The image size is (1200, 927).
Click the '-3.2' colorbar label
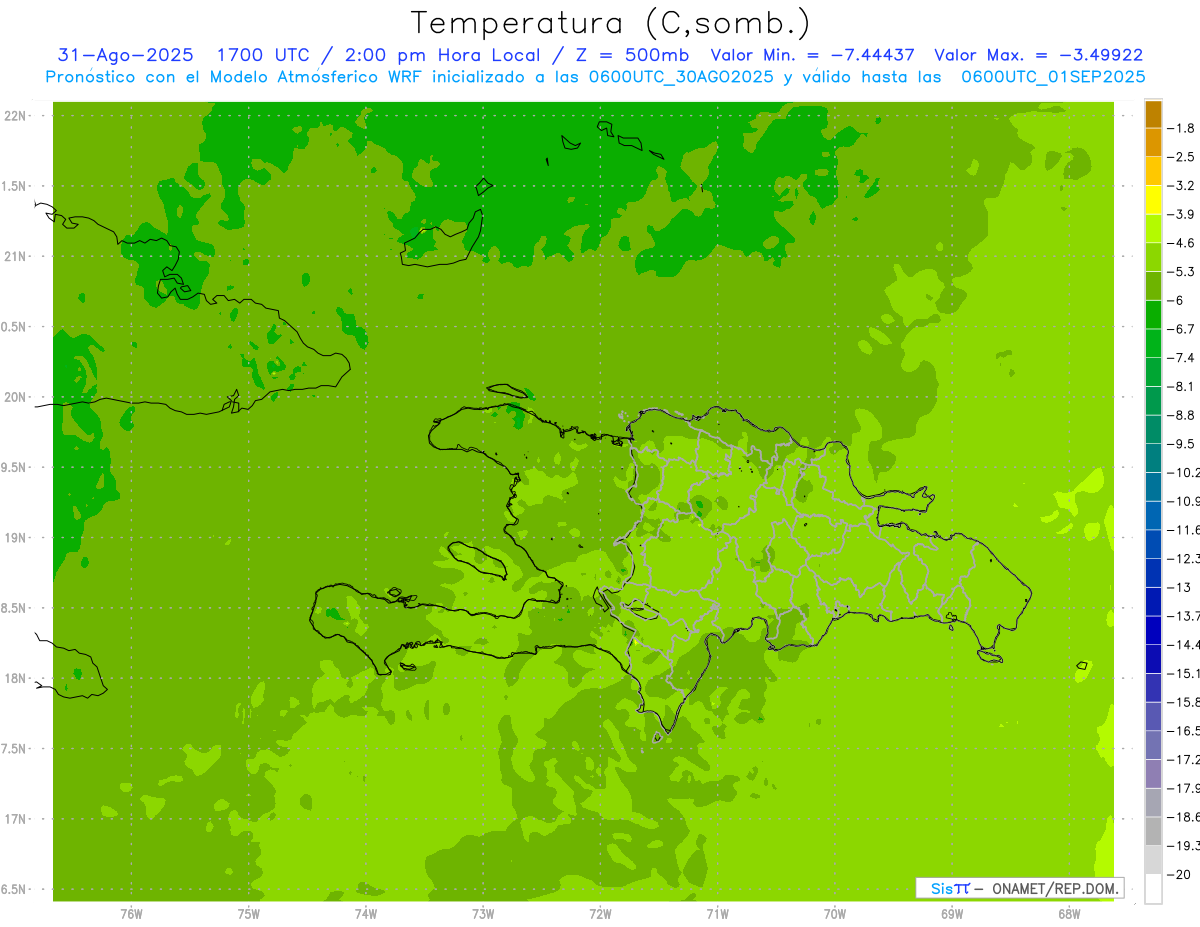click(x=1181, y=186)
